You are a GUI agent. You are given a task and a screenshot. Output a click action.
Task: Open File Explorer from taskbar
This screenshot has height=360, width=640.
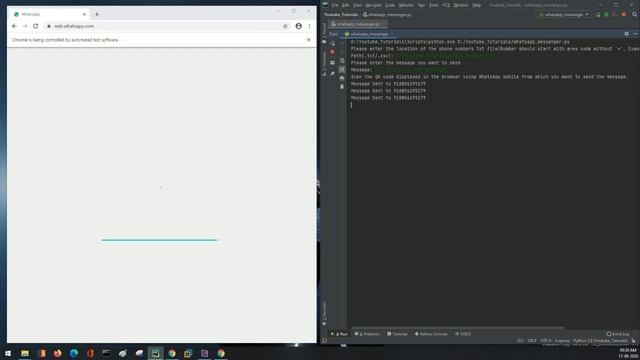coord(25,353)
